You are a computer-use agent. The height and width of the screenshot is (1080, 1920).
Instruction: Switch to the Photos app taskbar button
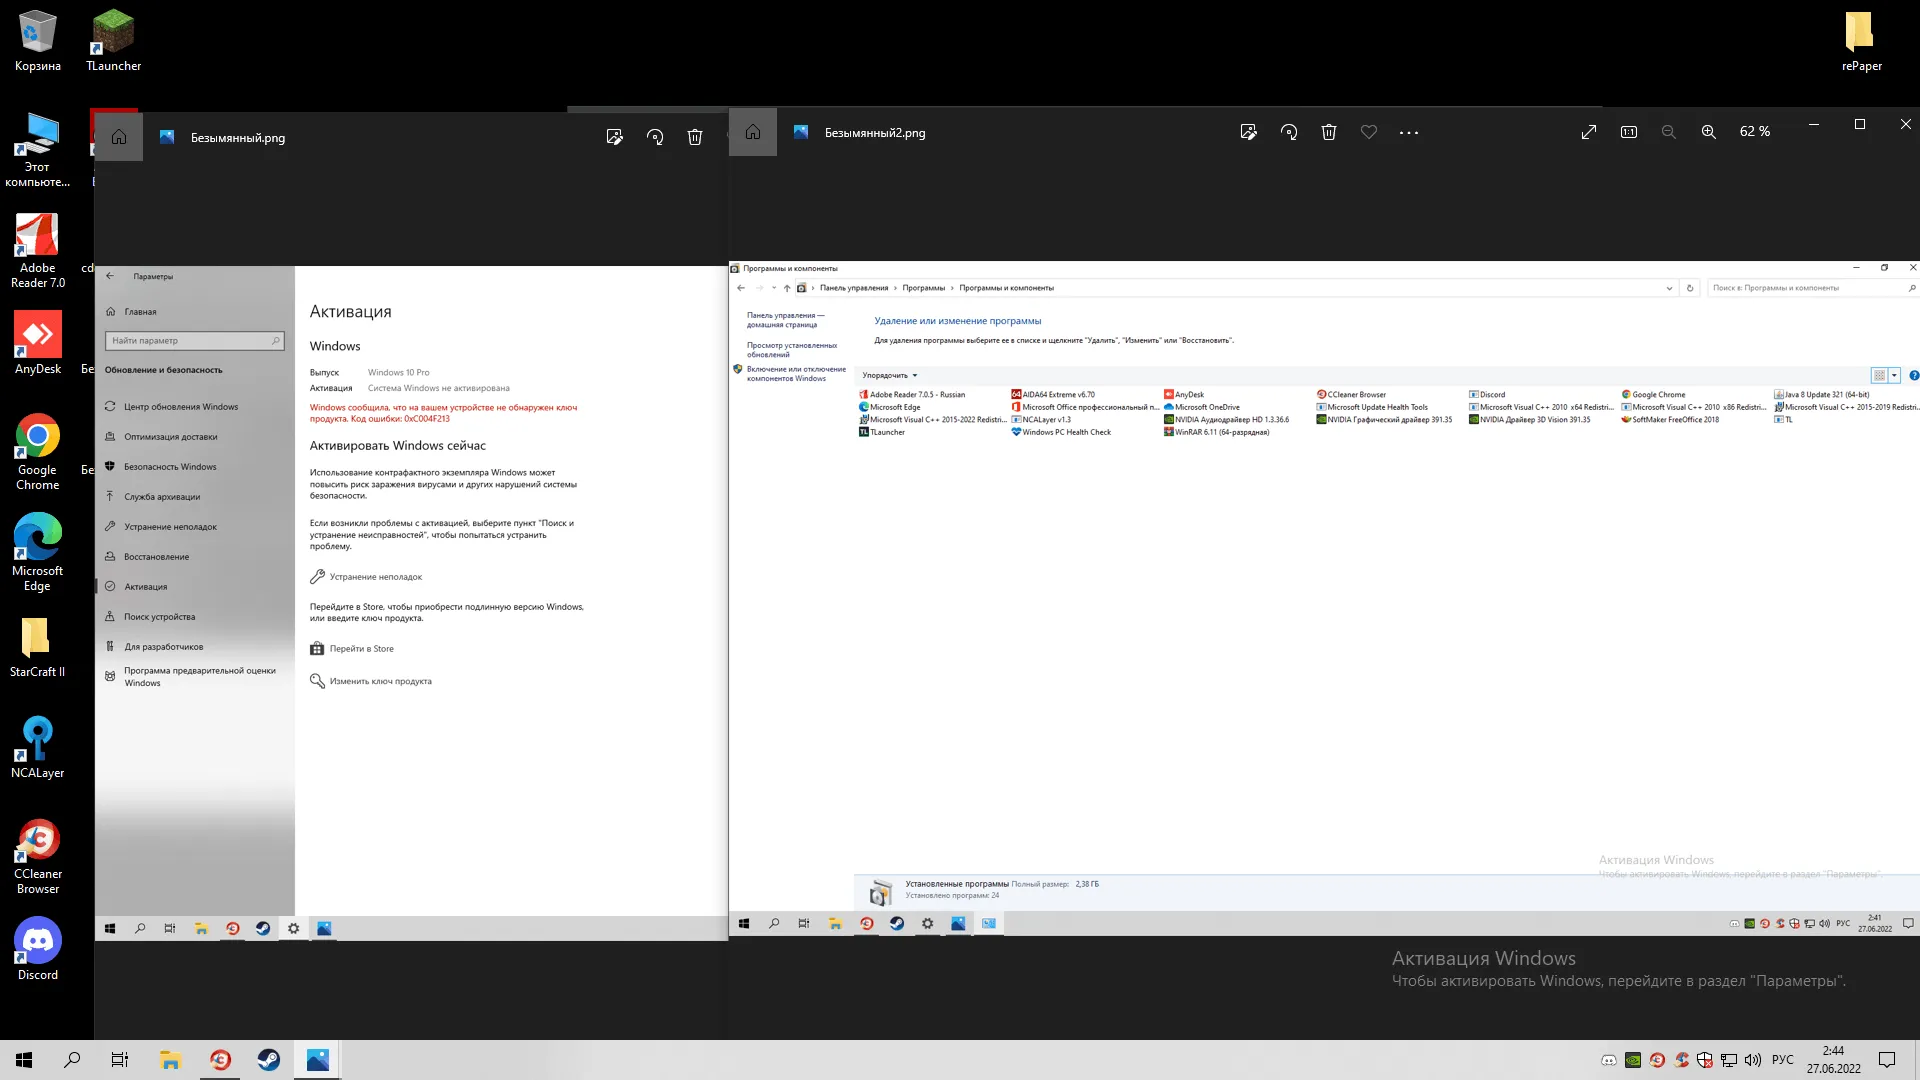click(x=318, y=1060)
